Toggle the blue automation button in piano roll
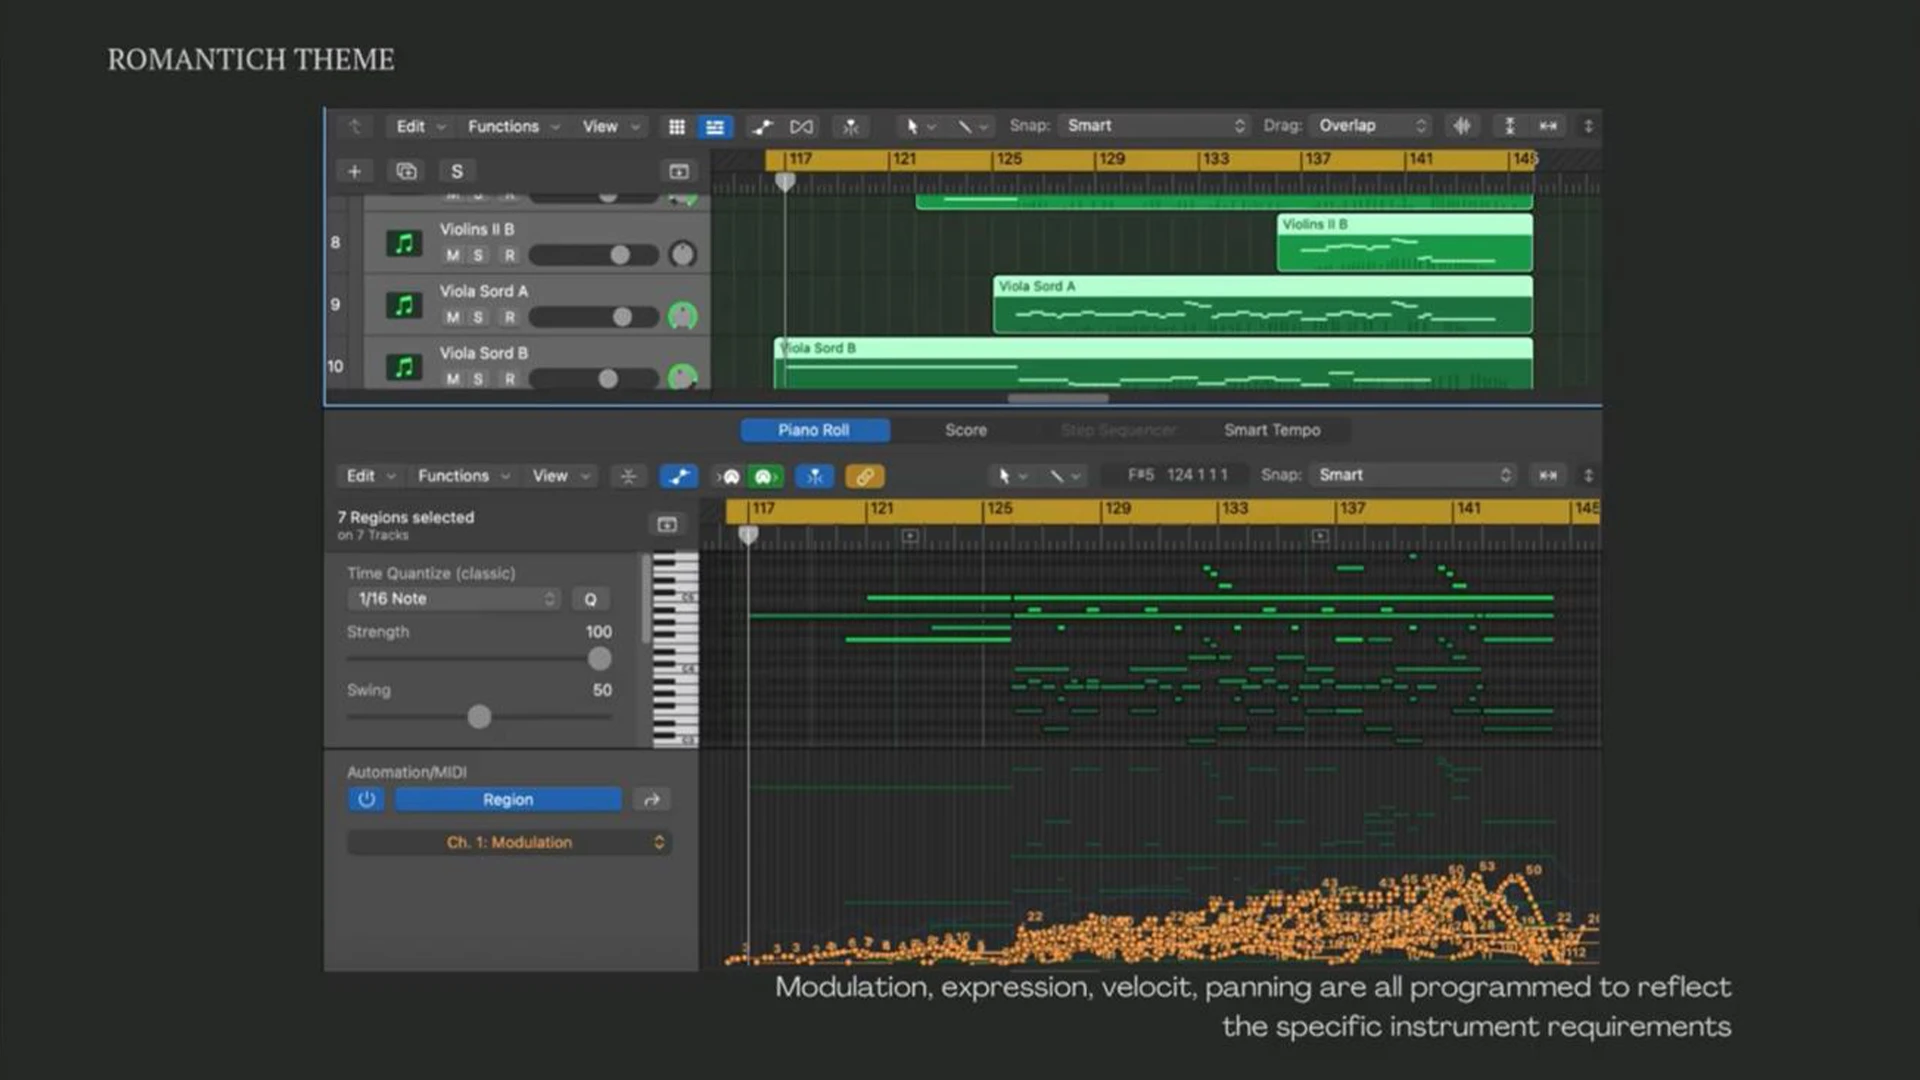 679,476
